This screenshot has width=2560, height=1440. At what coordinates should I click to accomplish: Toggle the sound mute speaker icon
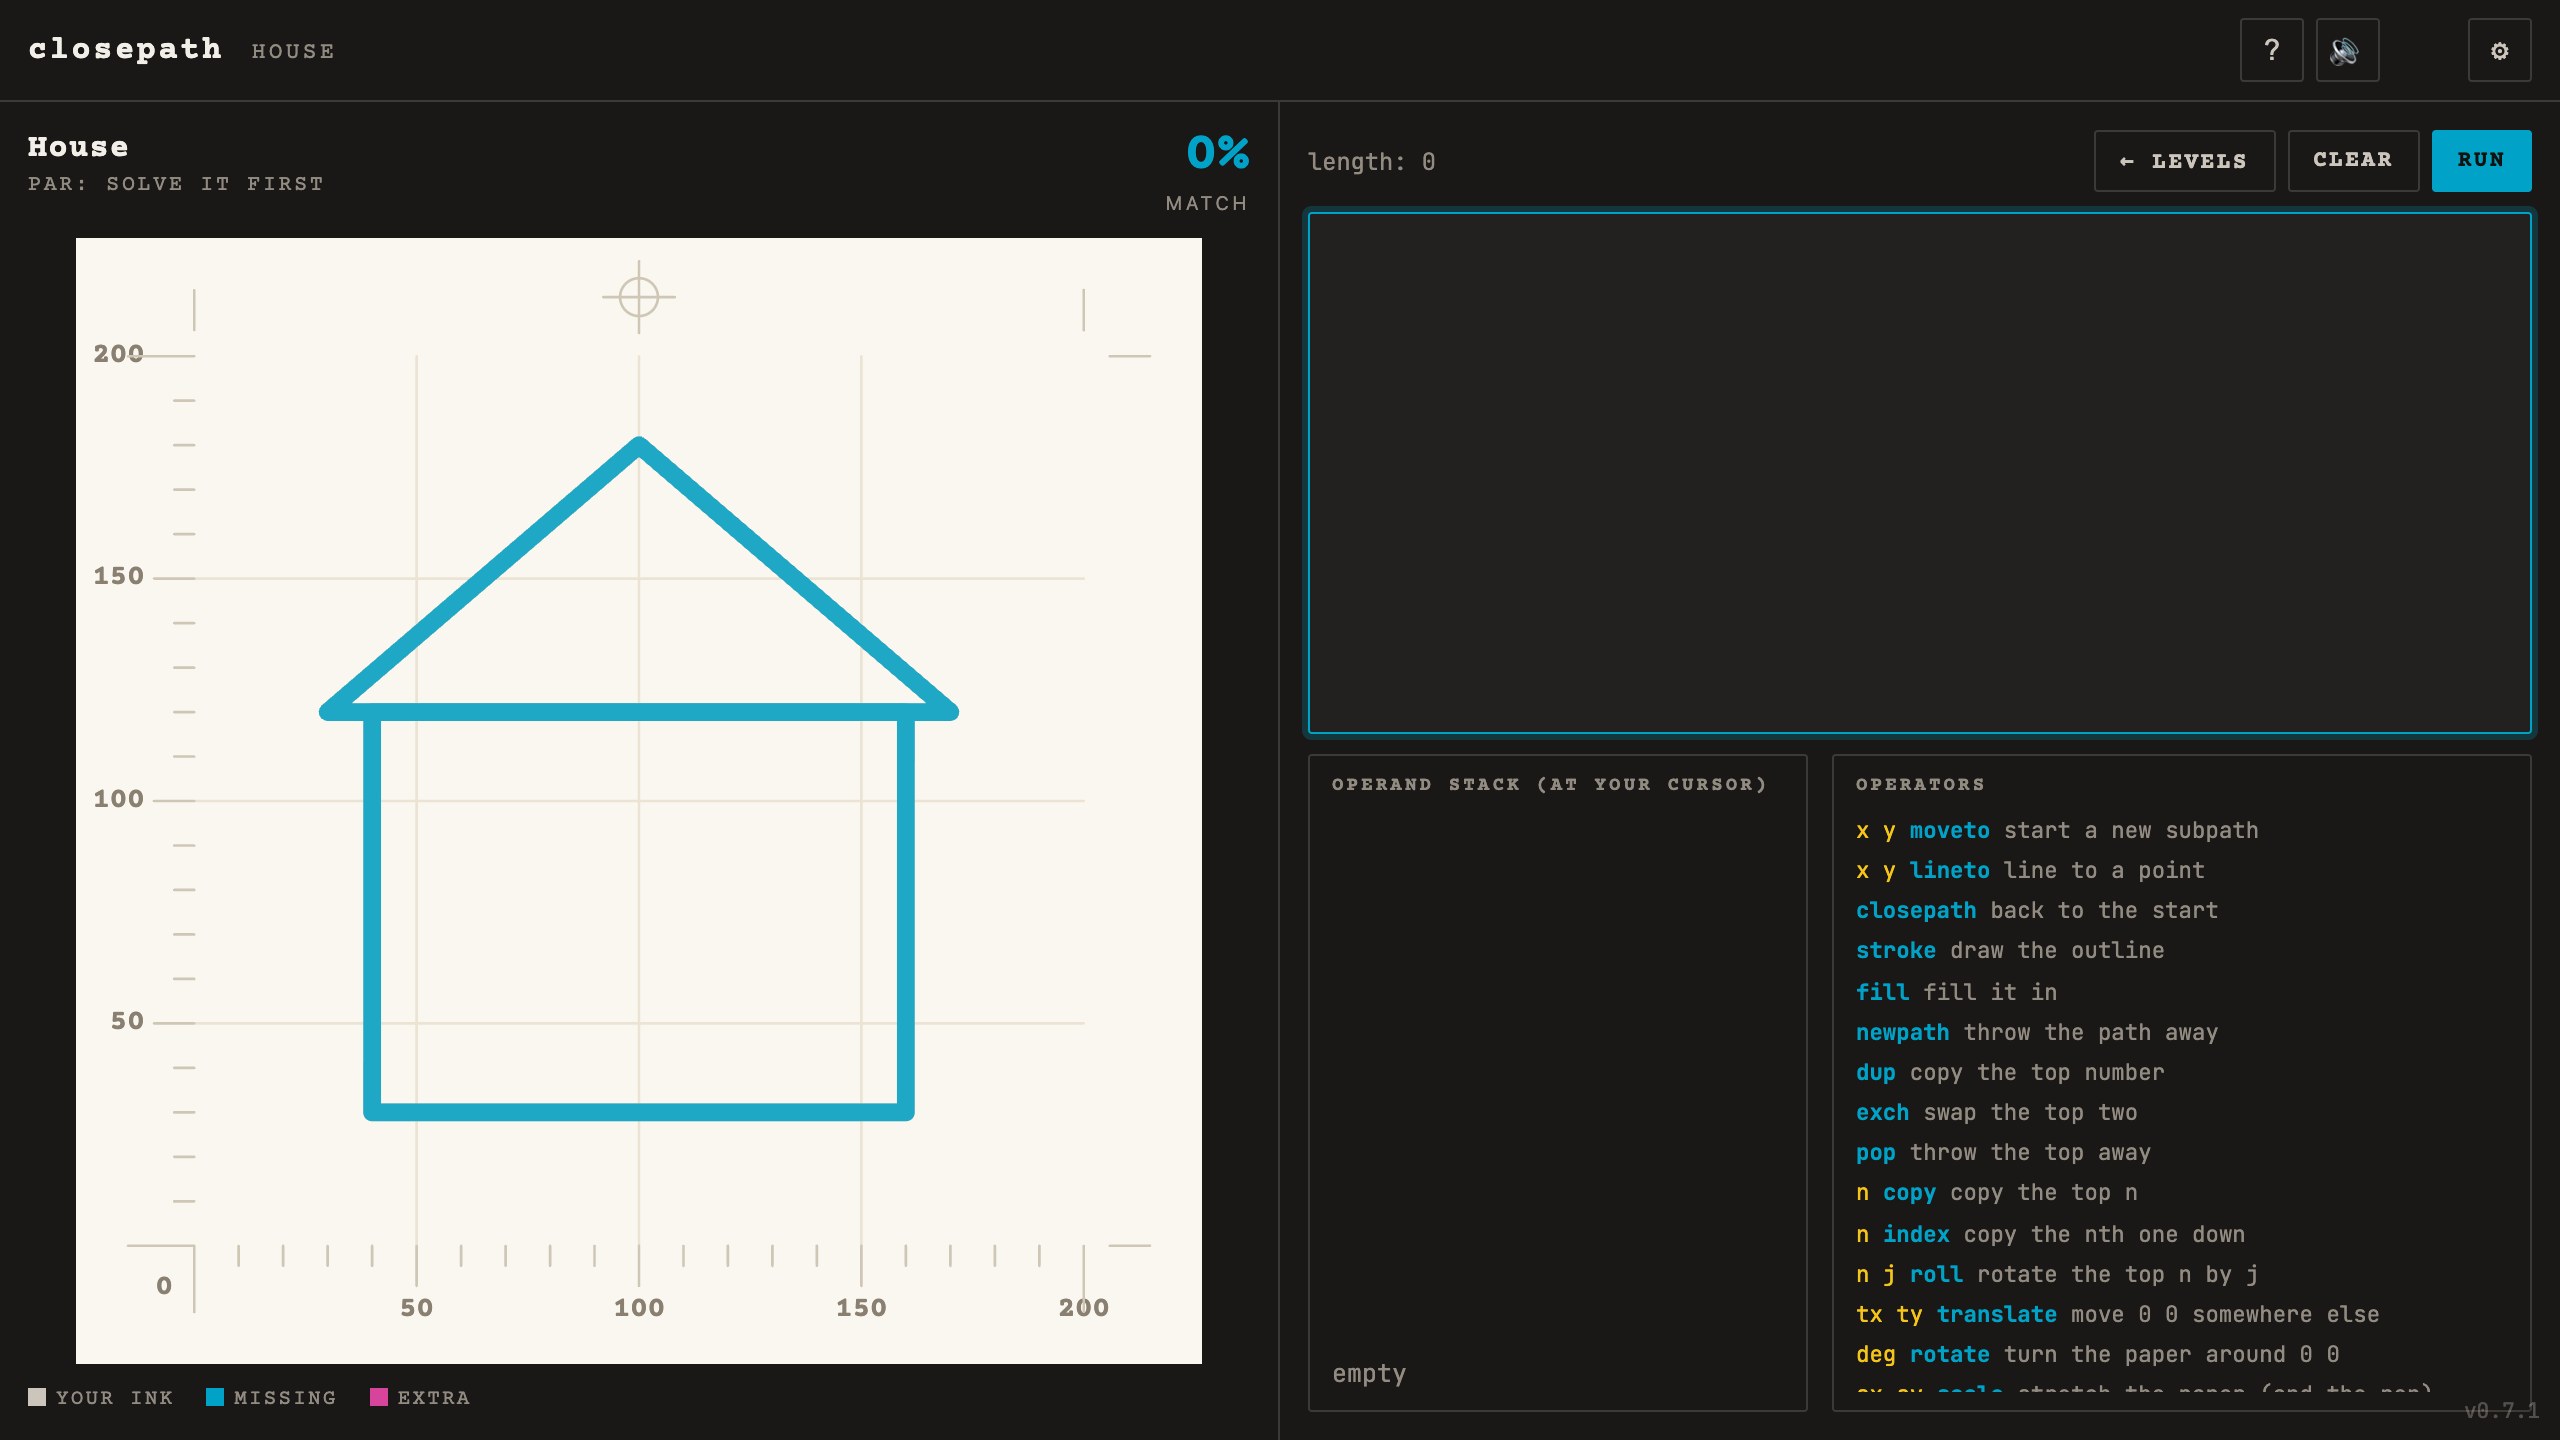[x=2347, y=50]
